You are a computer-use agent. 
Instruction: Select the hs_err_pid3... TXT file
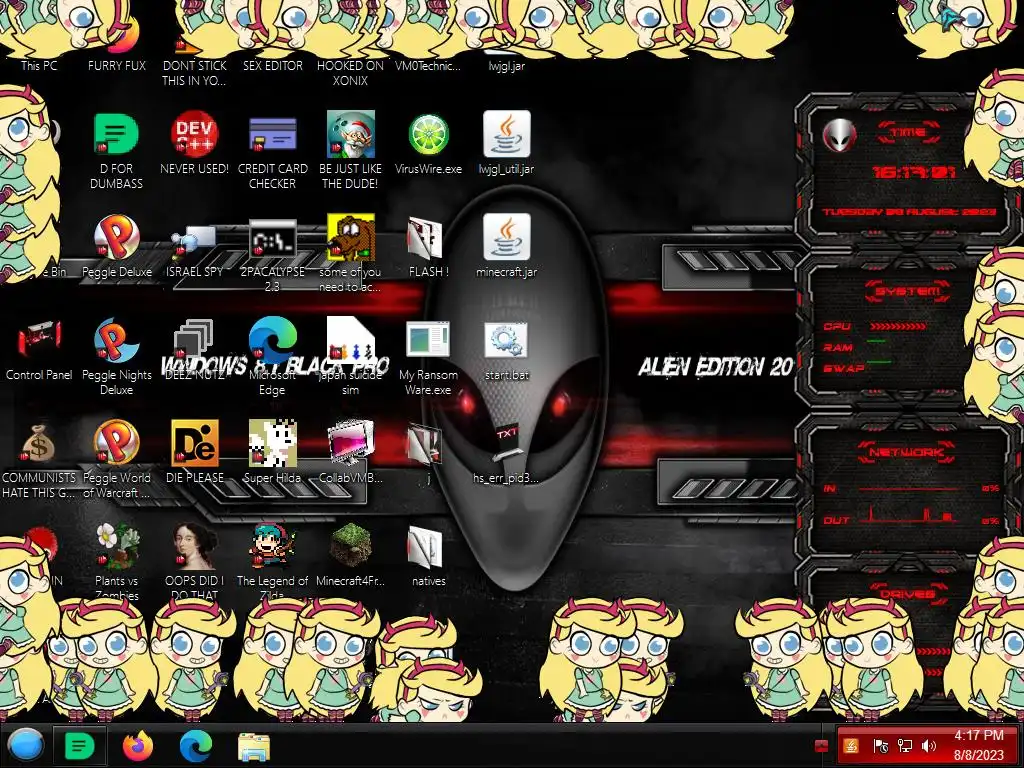pos(507,443)
